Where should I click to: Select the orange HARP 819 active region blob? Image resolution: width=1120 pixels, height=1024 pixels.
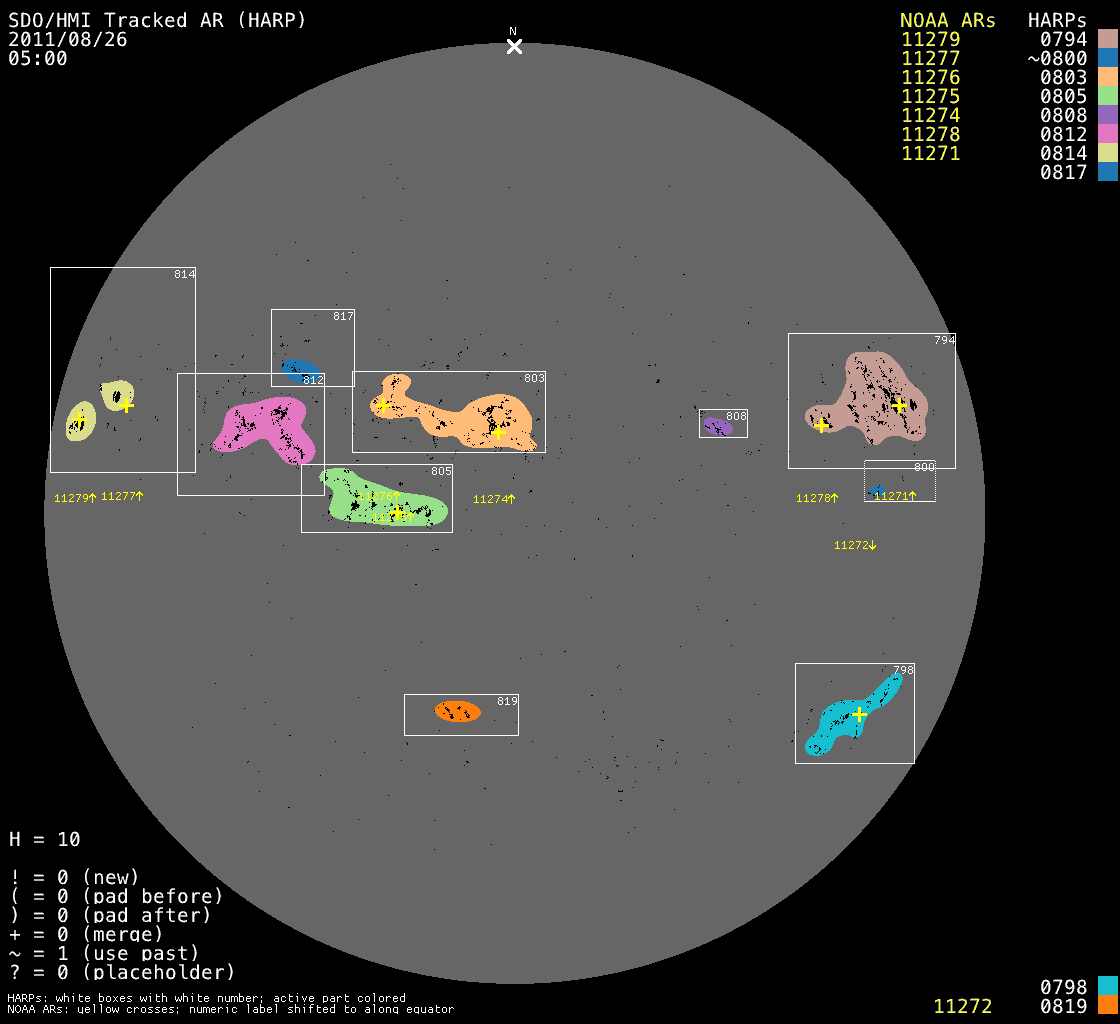pos(458,711)
